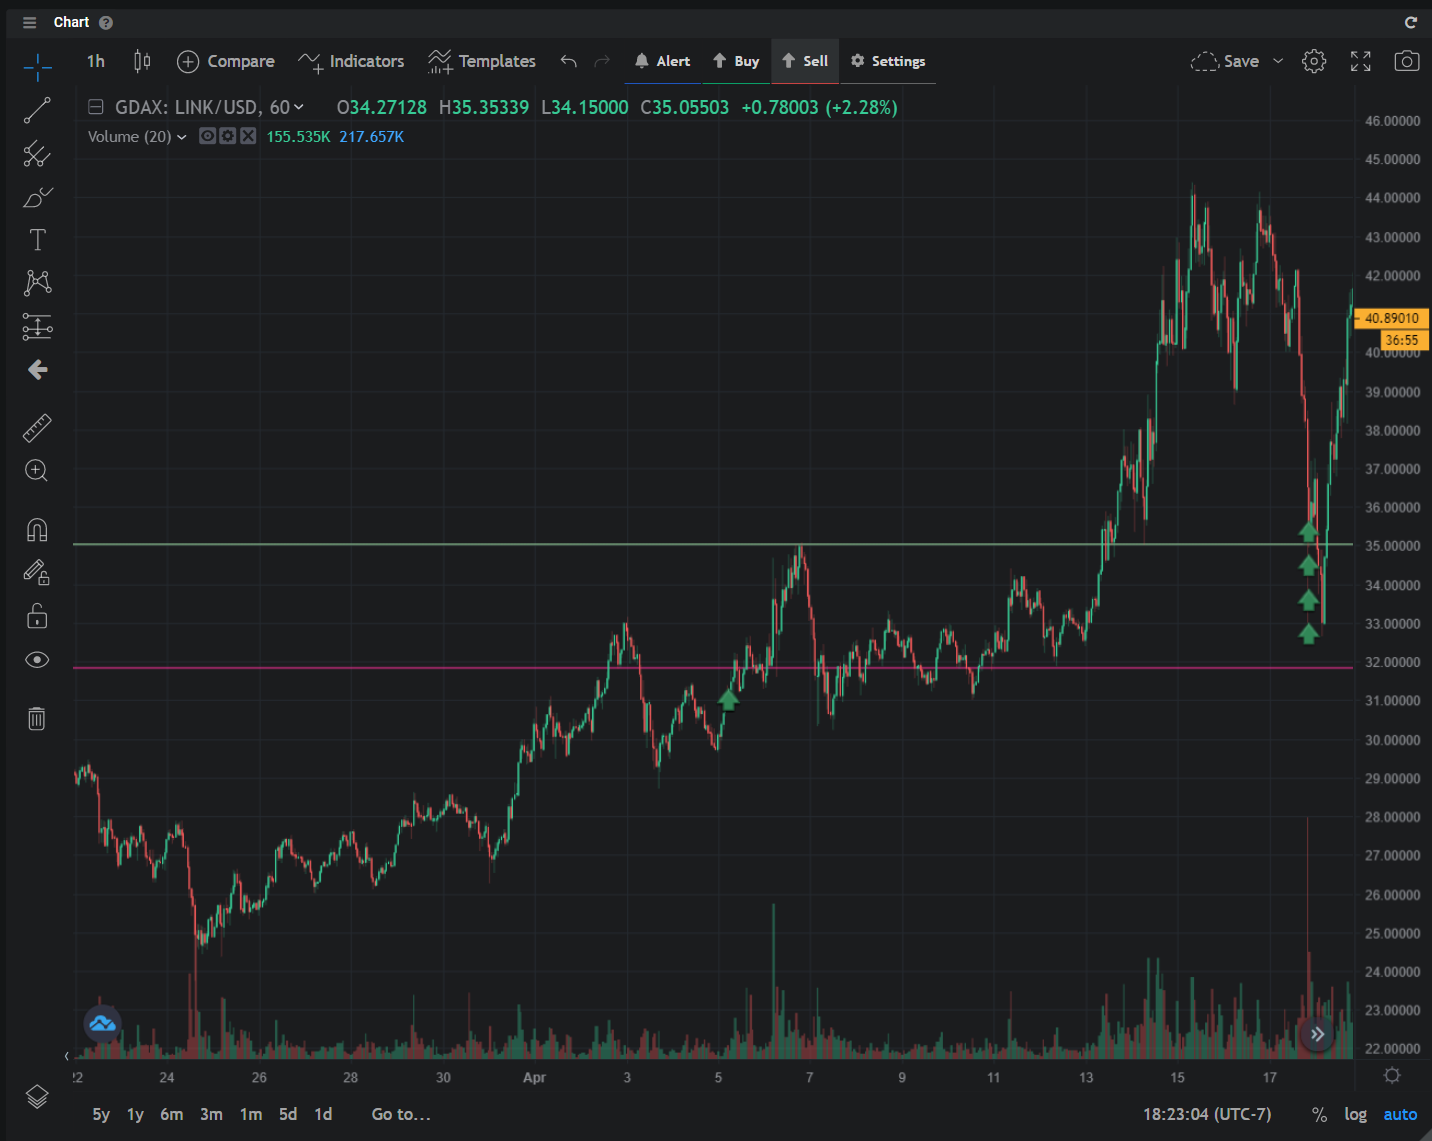Select the 3m time range
Viewport: 1432px width, 1141px height.
(x=211, y=1114)
